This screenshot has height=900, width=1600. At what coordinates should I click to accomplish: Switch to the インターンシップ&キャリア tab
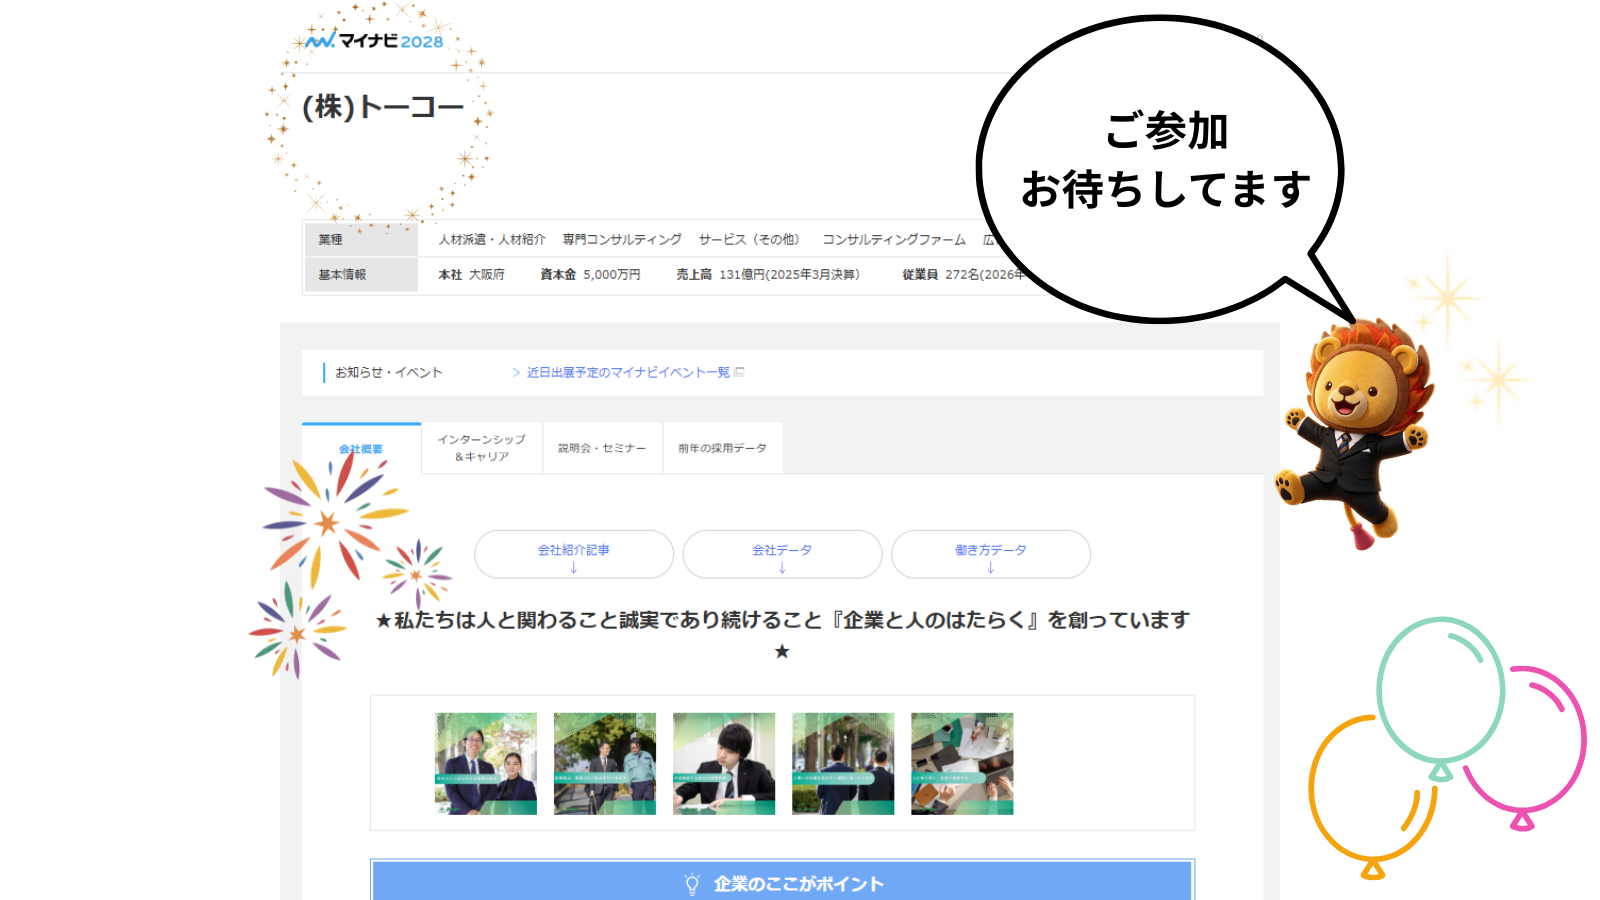point(482,448)
